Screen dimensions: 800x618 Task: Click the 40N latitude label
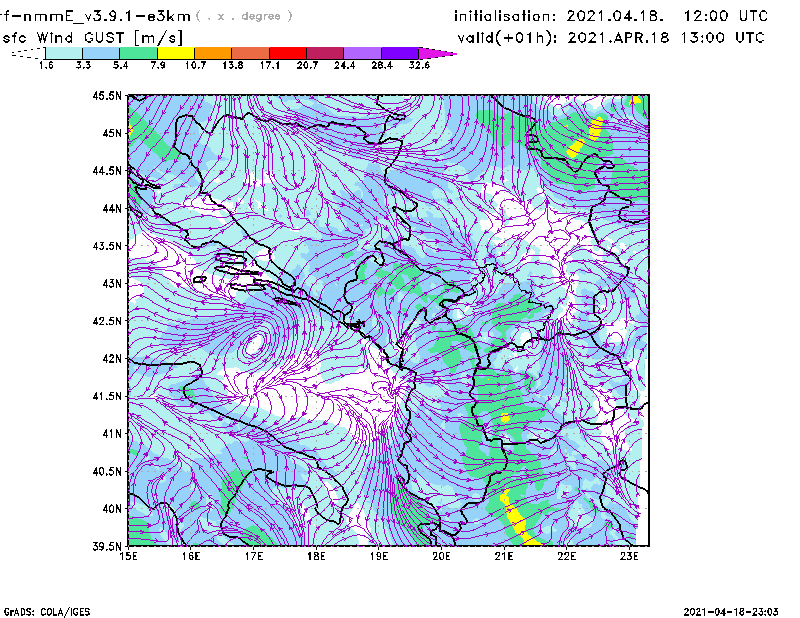point(112,508)
